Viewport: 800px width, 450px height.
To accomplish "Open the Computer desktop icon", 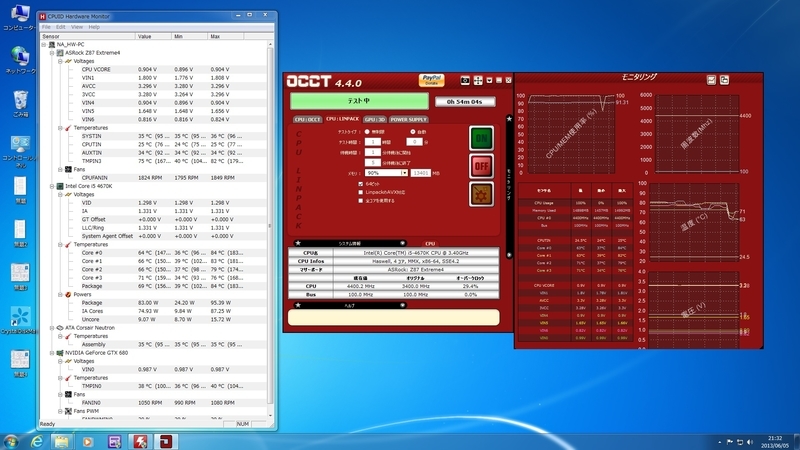I will (20, 17).
